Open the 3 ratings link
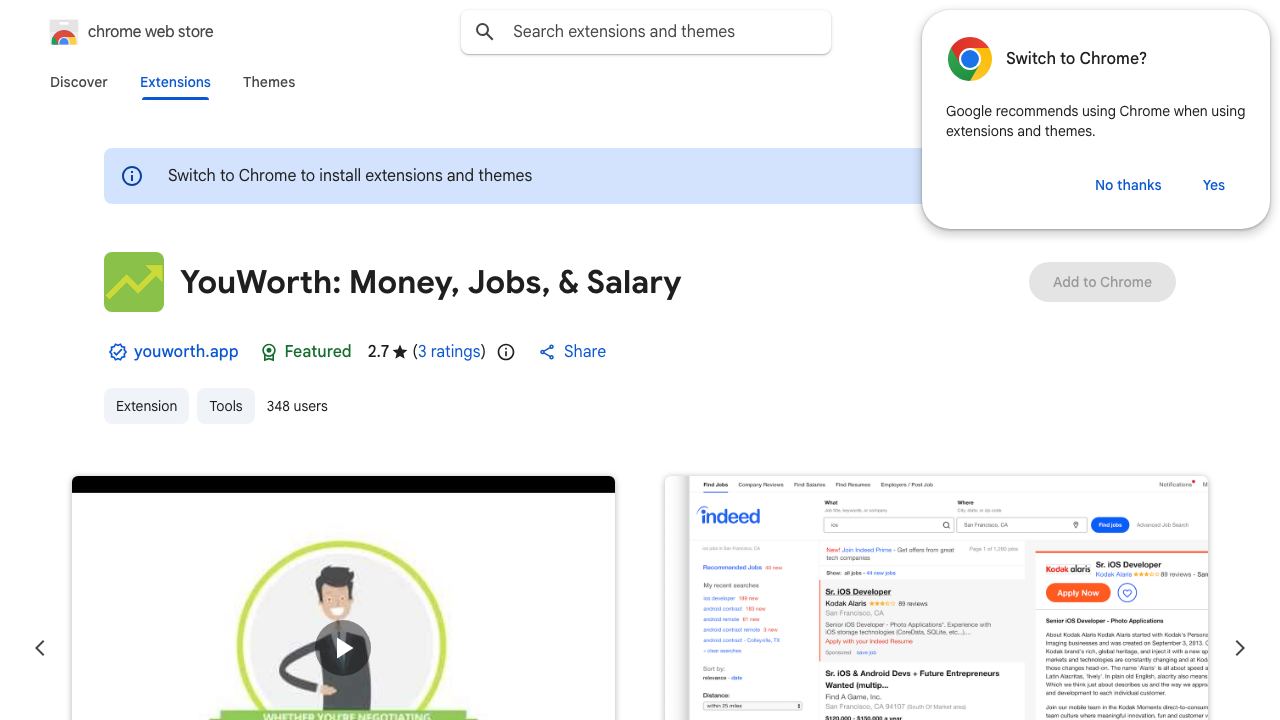Image resolution: width=1280 pixels, height=720 pixels. click(449, 351)
